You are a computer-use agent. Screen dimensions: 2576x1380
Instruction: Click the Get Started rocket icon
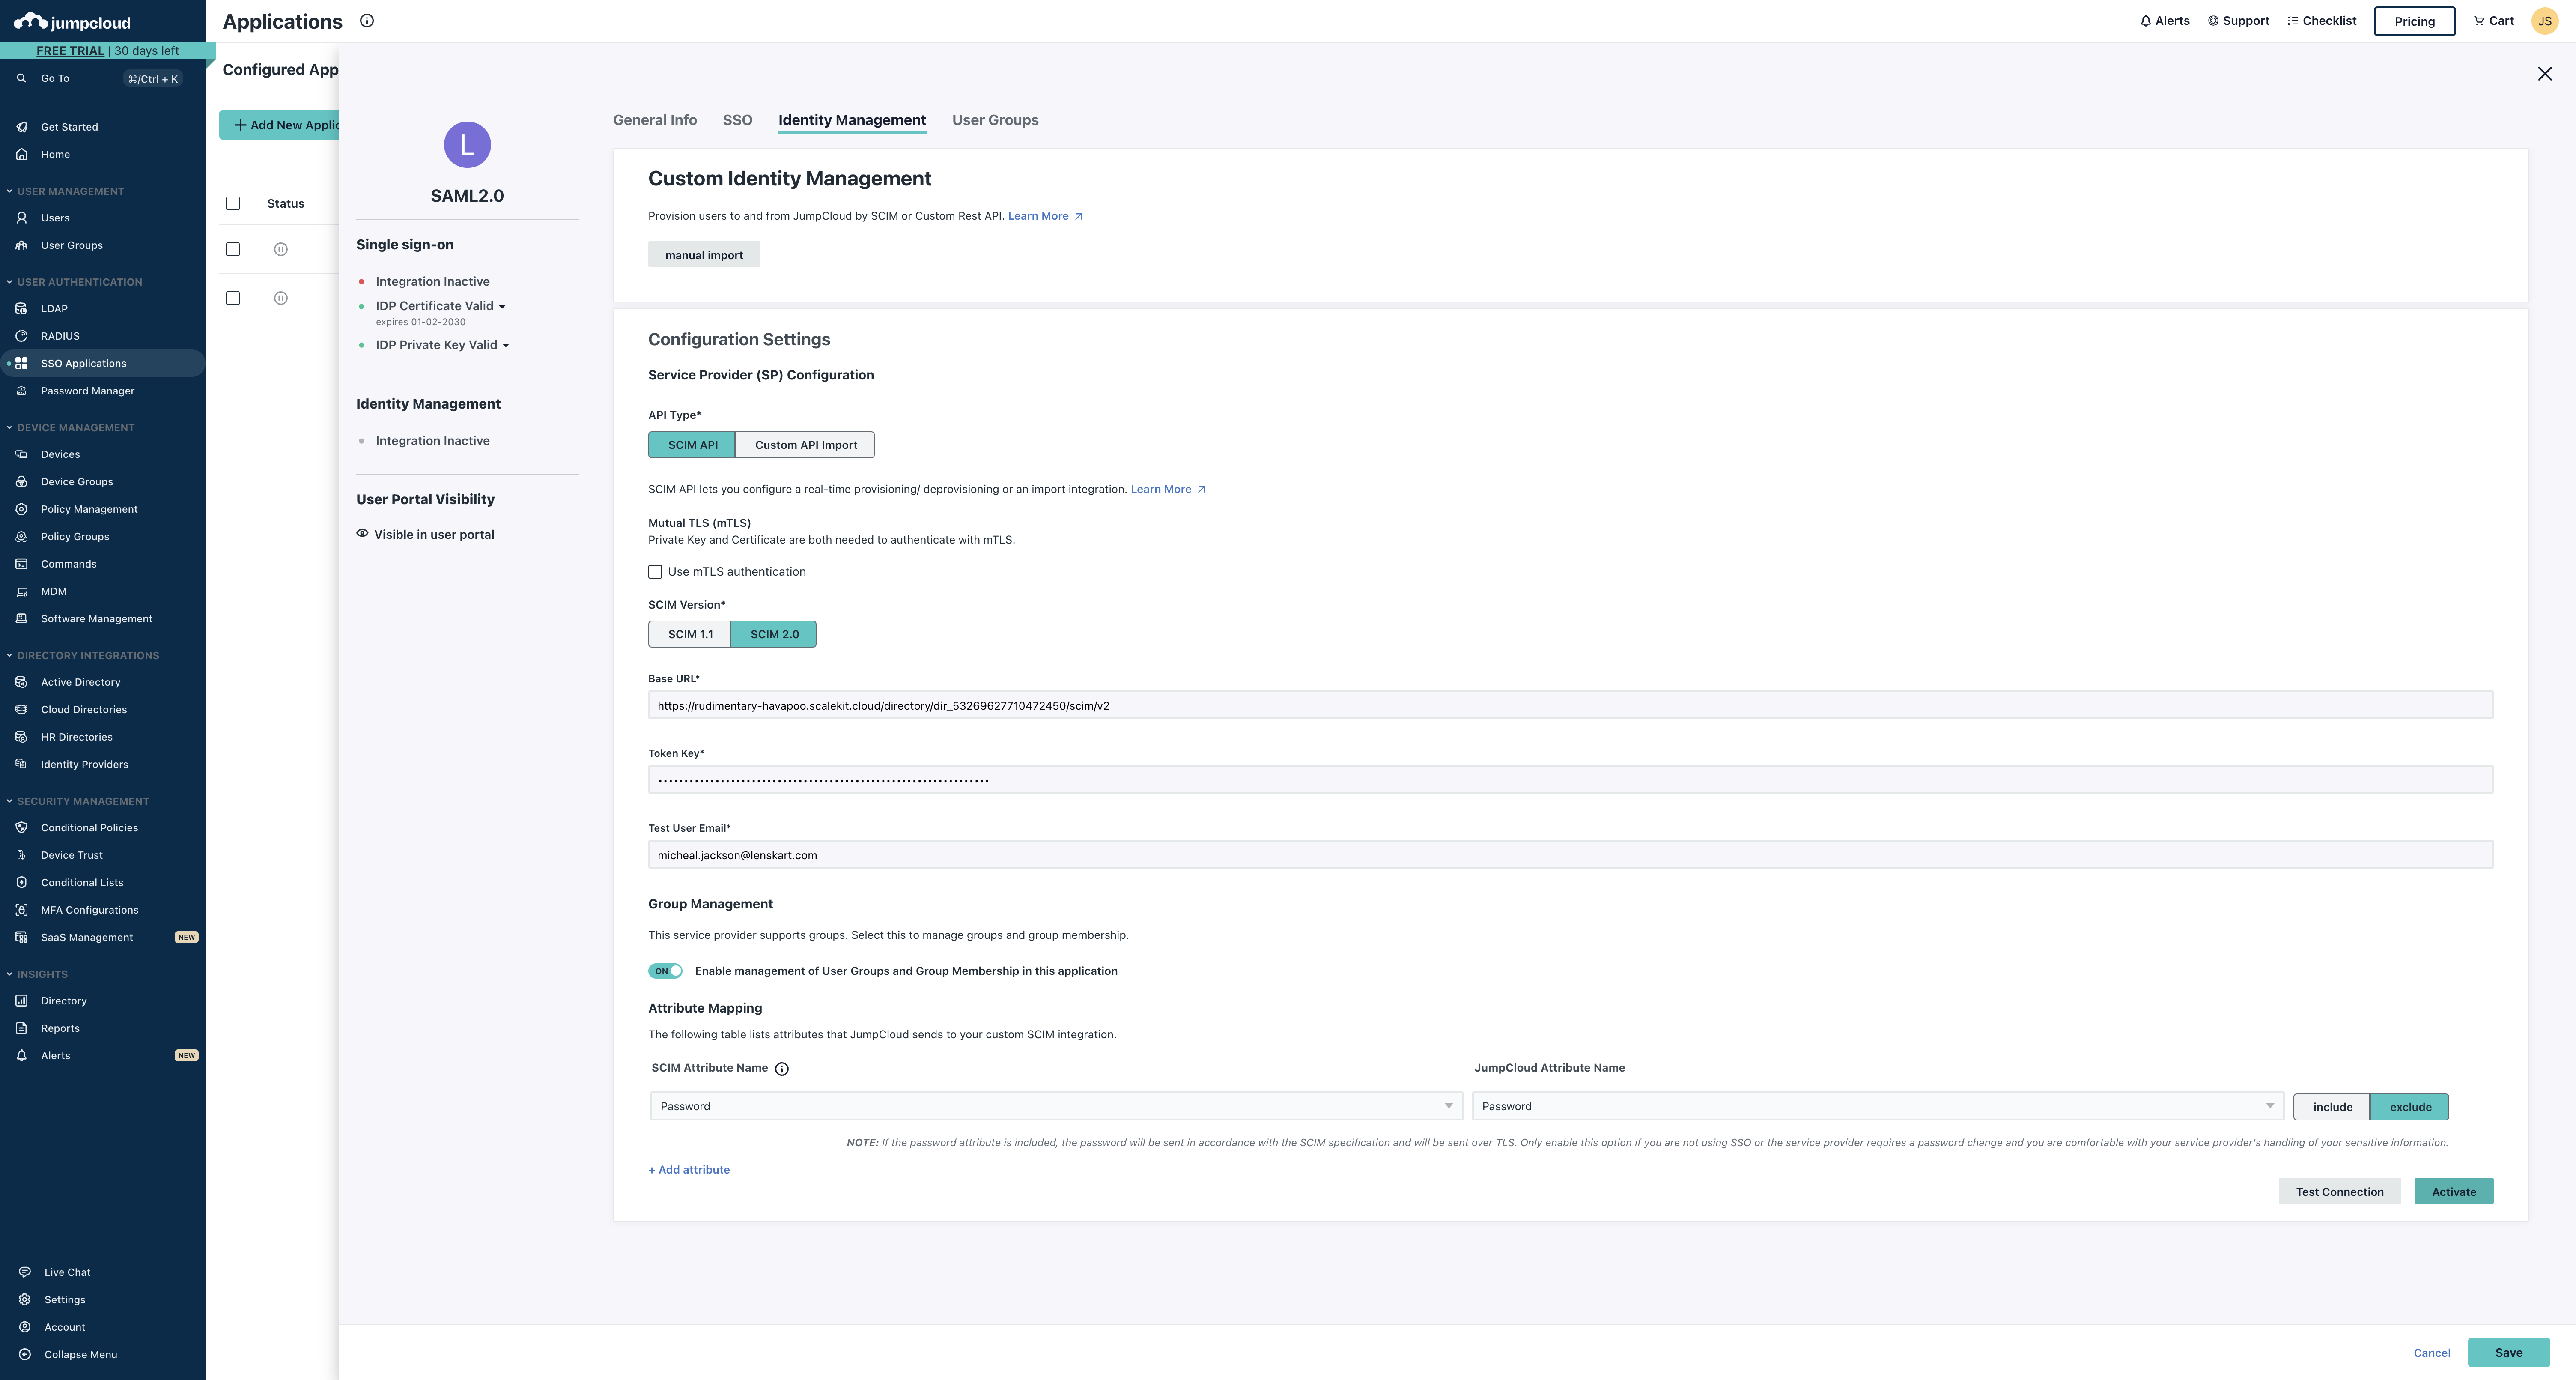[21, 127]
